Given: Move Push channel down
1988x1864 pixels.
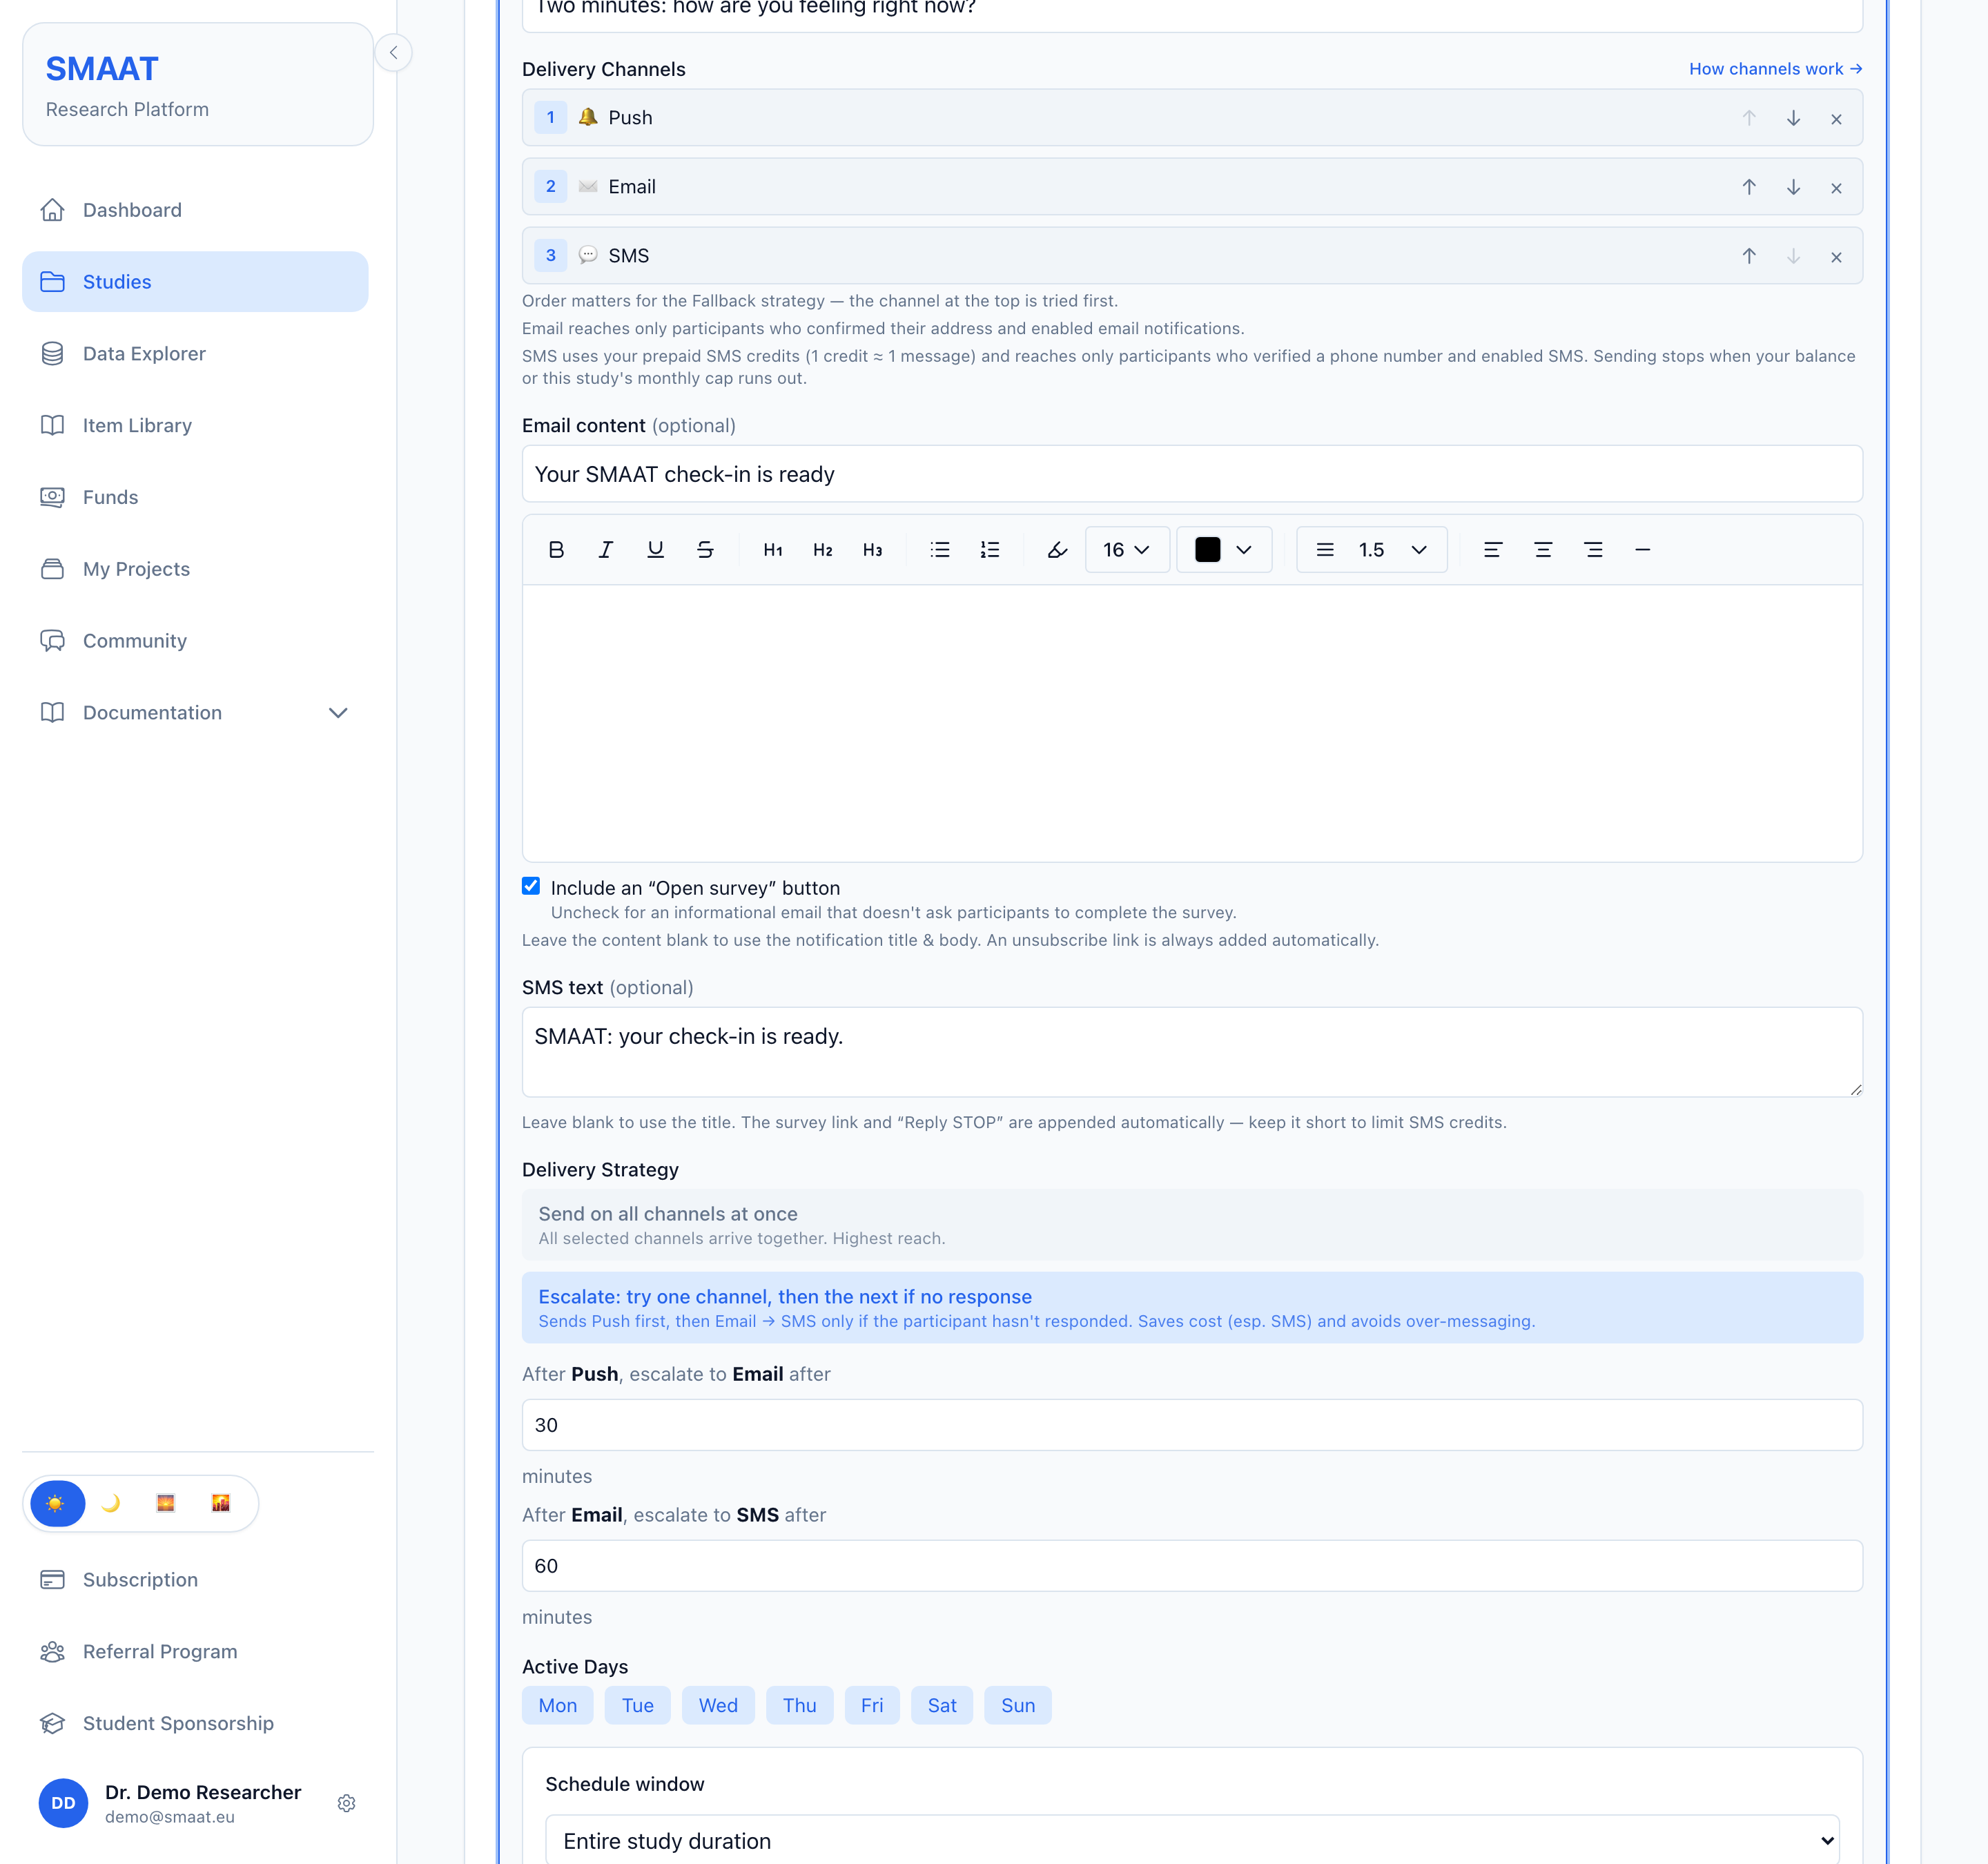Looking at the screenshot, I should click(1793, 118).
